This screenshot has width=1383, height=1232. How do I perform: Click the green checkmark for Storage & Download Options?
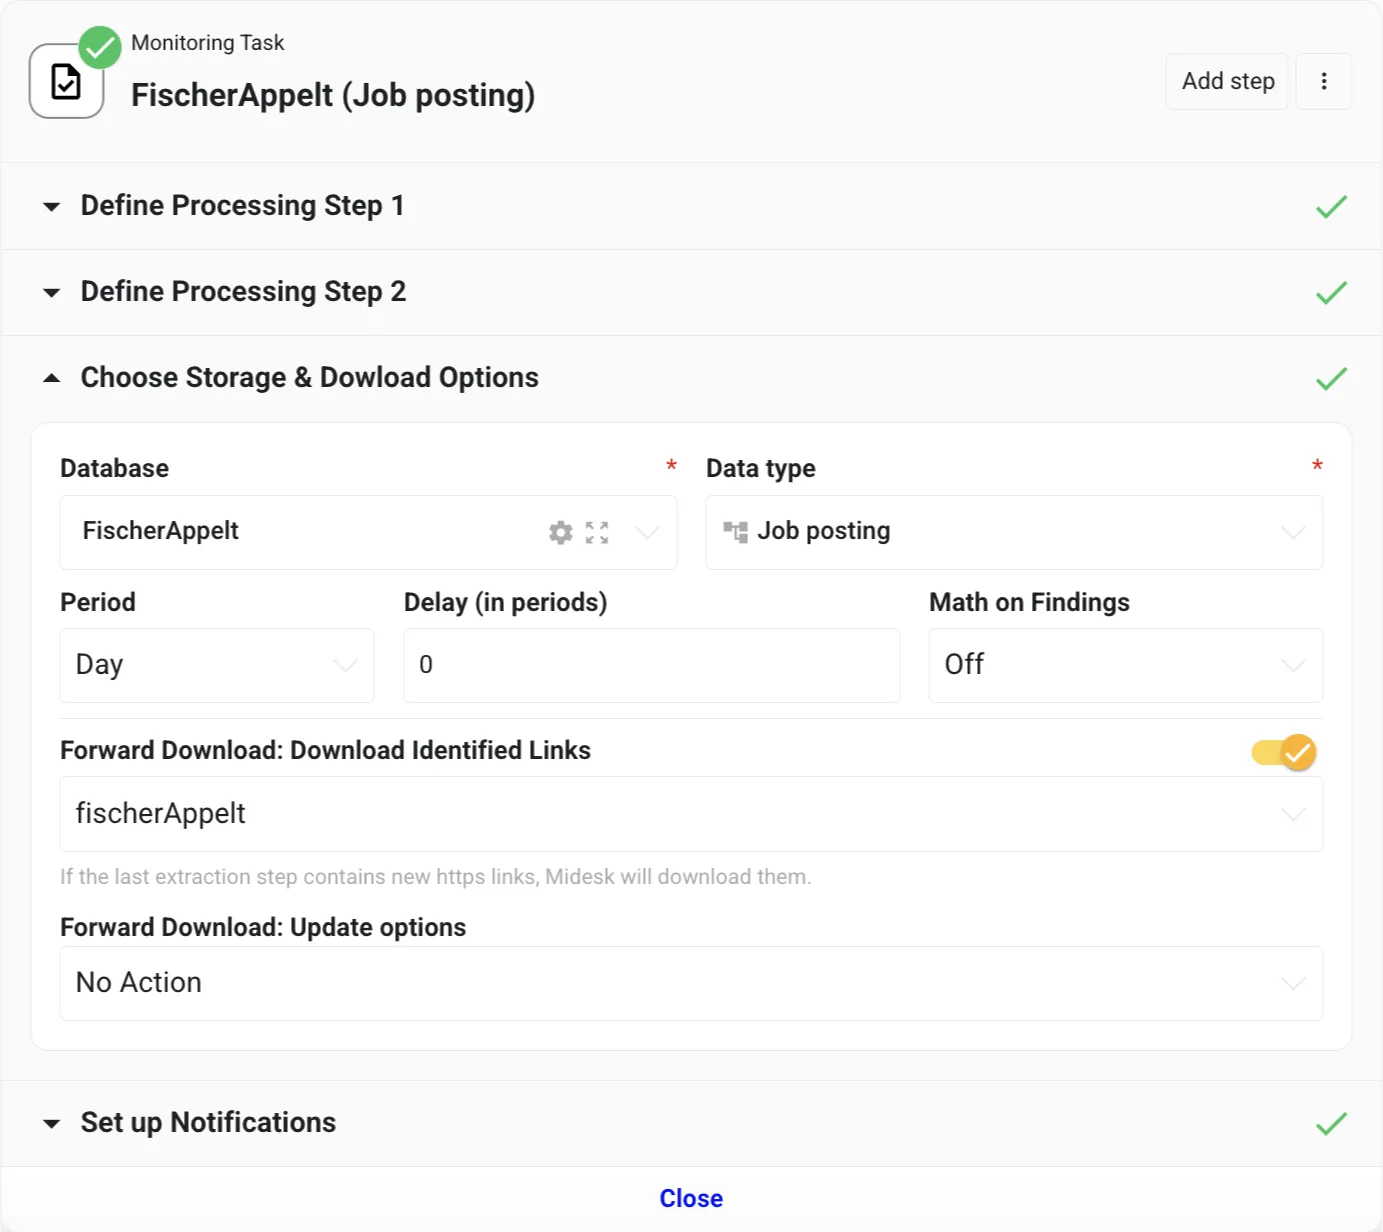pos(1331,379)
